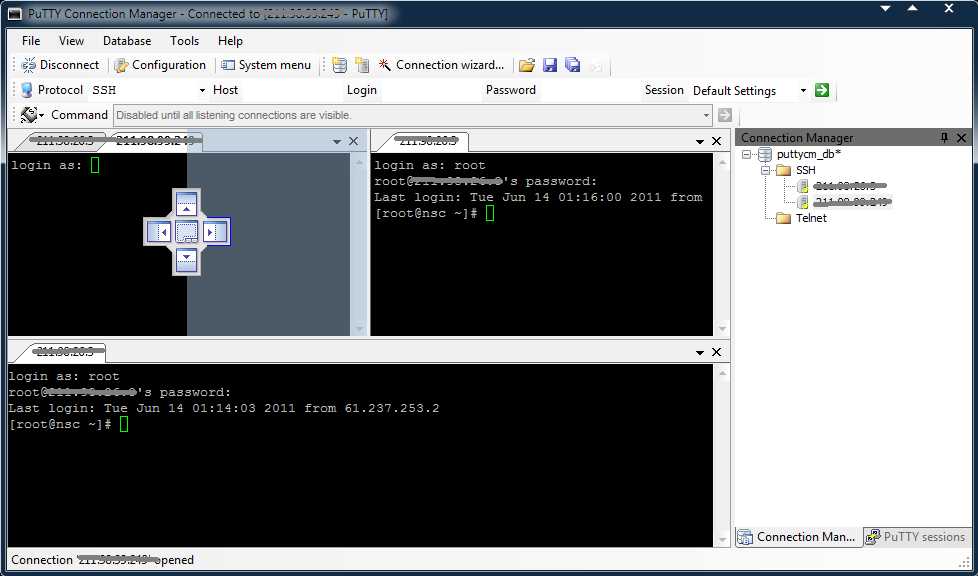Image resolution: width=978 pixels, height=576 pixels.
Task: Collapse the SSH folder tree expander
Action: tap(766, 170)
